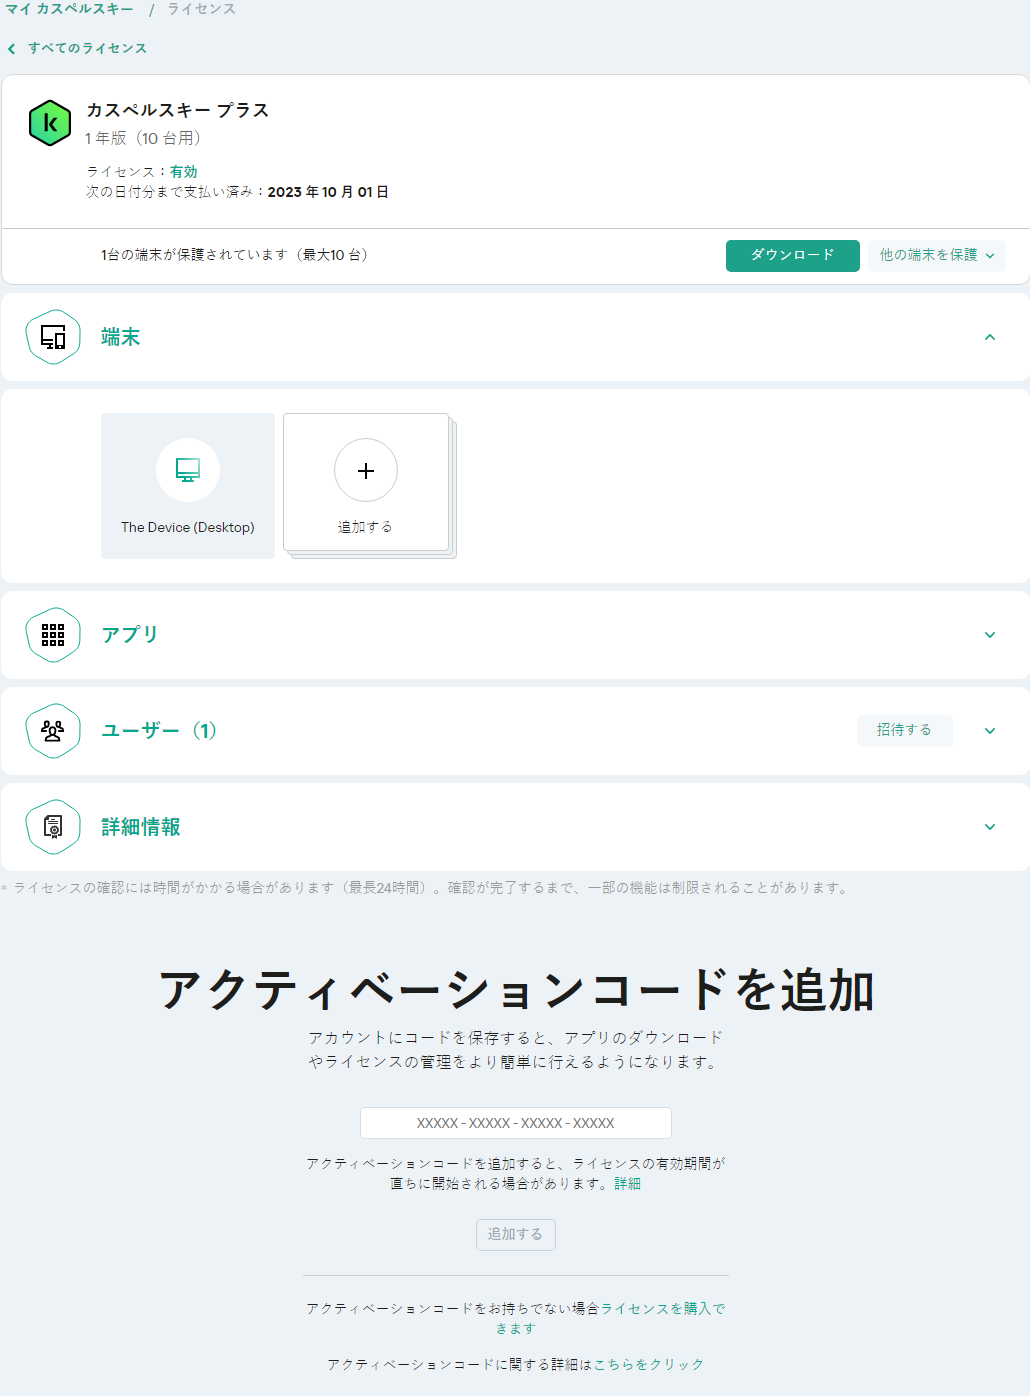
Task: Expand the ユーザー section
Action: coord(990,730)
